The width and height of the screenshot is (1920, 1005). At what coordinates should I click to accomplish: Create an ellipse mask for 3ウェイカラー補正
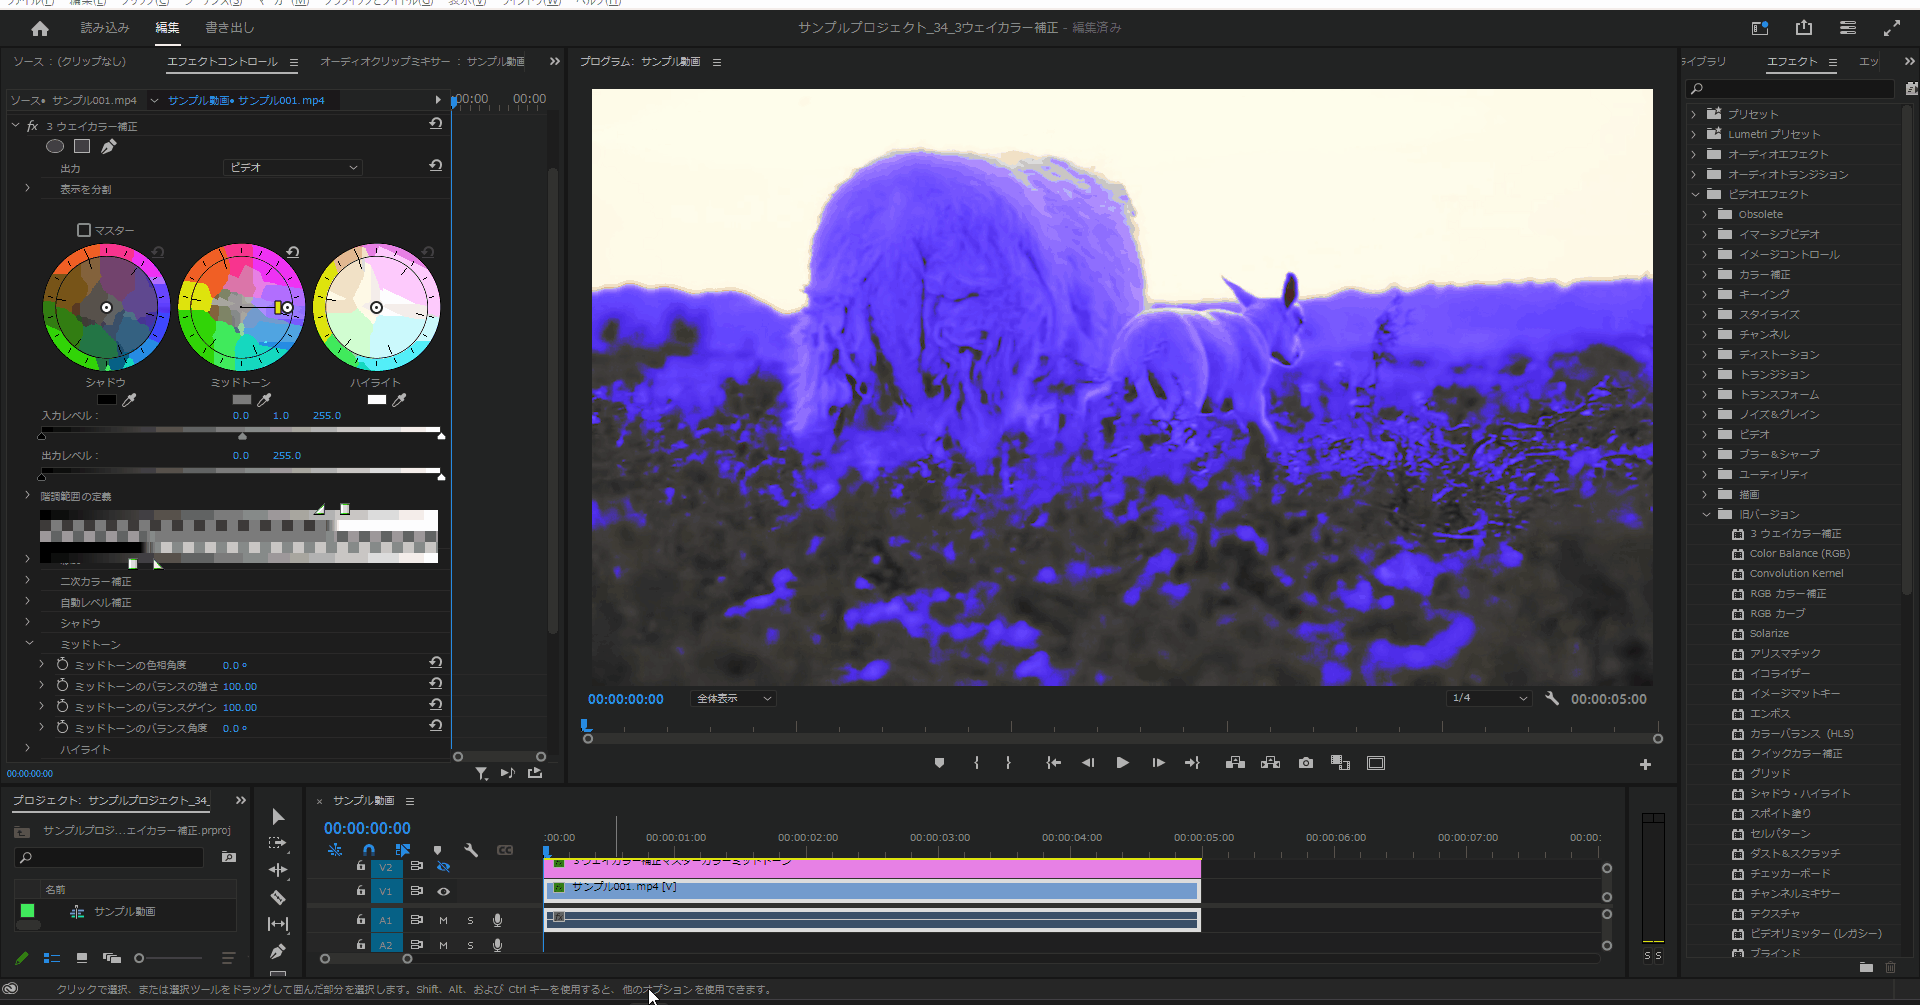[x=55, y=146]
